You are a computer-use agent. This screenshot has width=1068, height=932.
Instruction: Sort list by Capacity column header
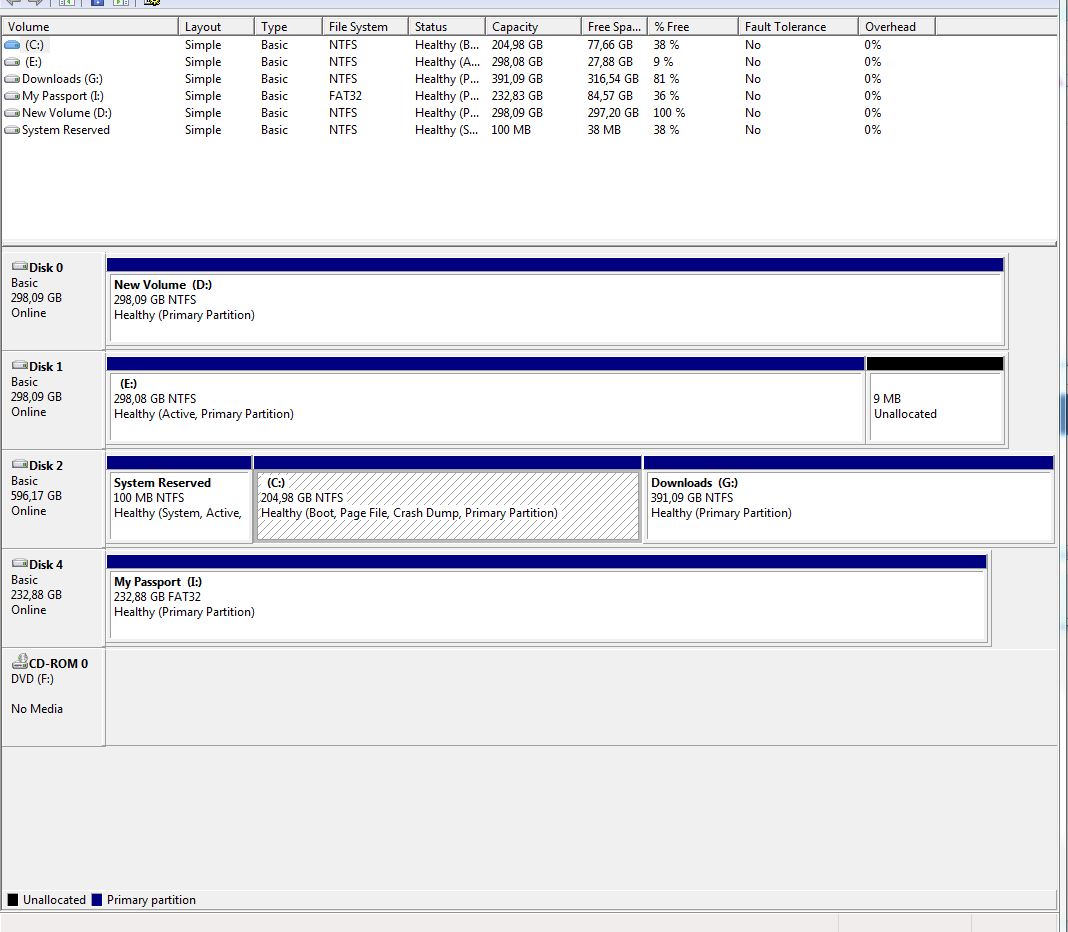coord(532,27)
